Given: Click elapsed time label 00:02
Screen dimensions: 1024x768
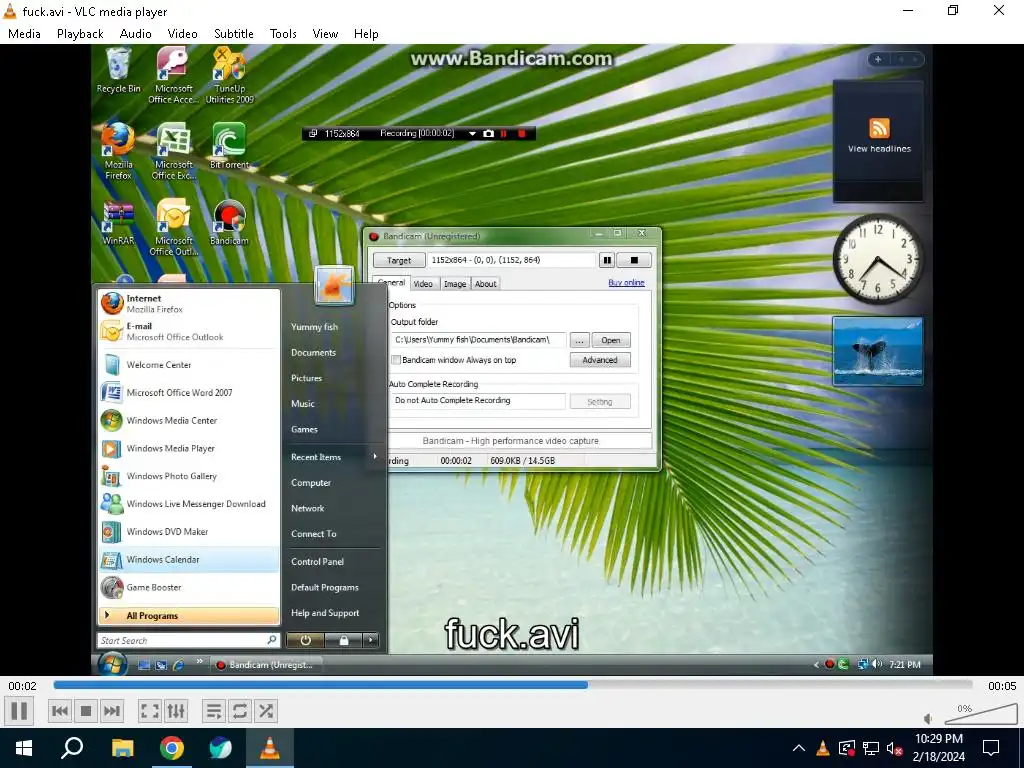Looking at the screenshot, I should pos(22,686).
